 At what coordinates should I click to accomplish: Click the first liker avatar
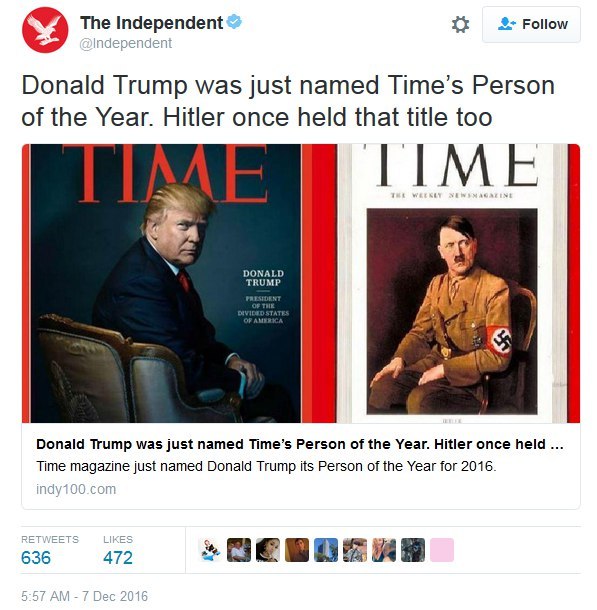tap(210, 550)
